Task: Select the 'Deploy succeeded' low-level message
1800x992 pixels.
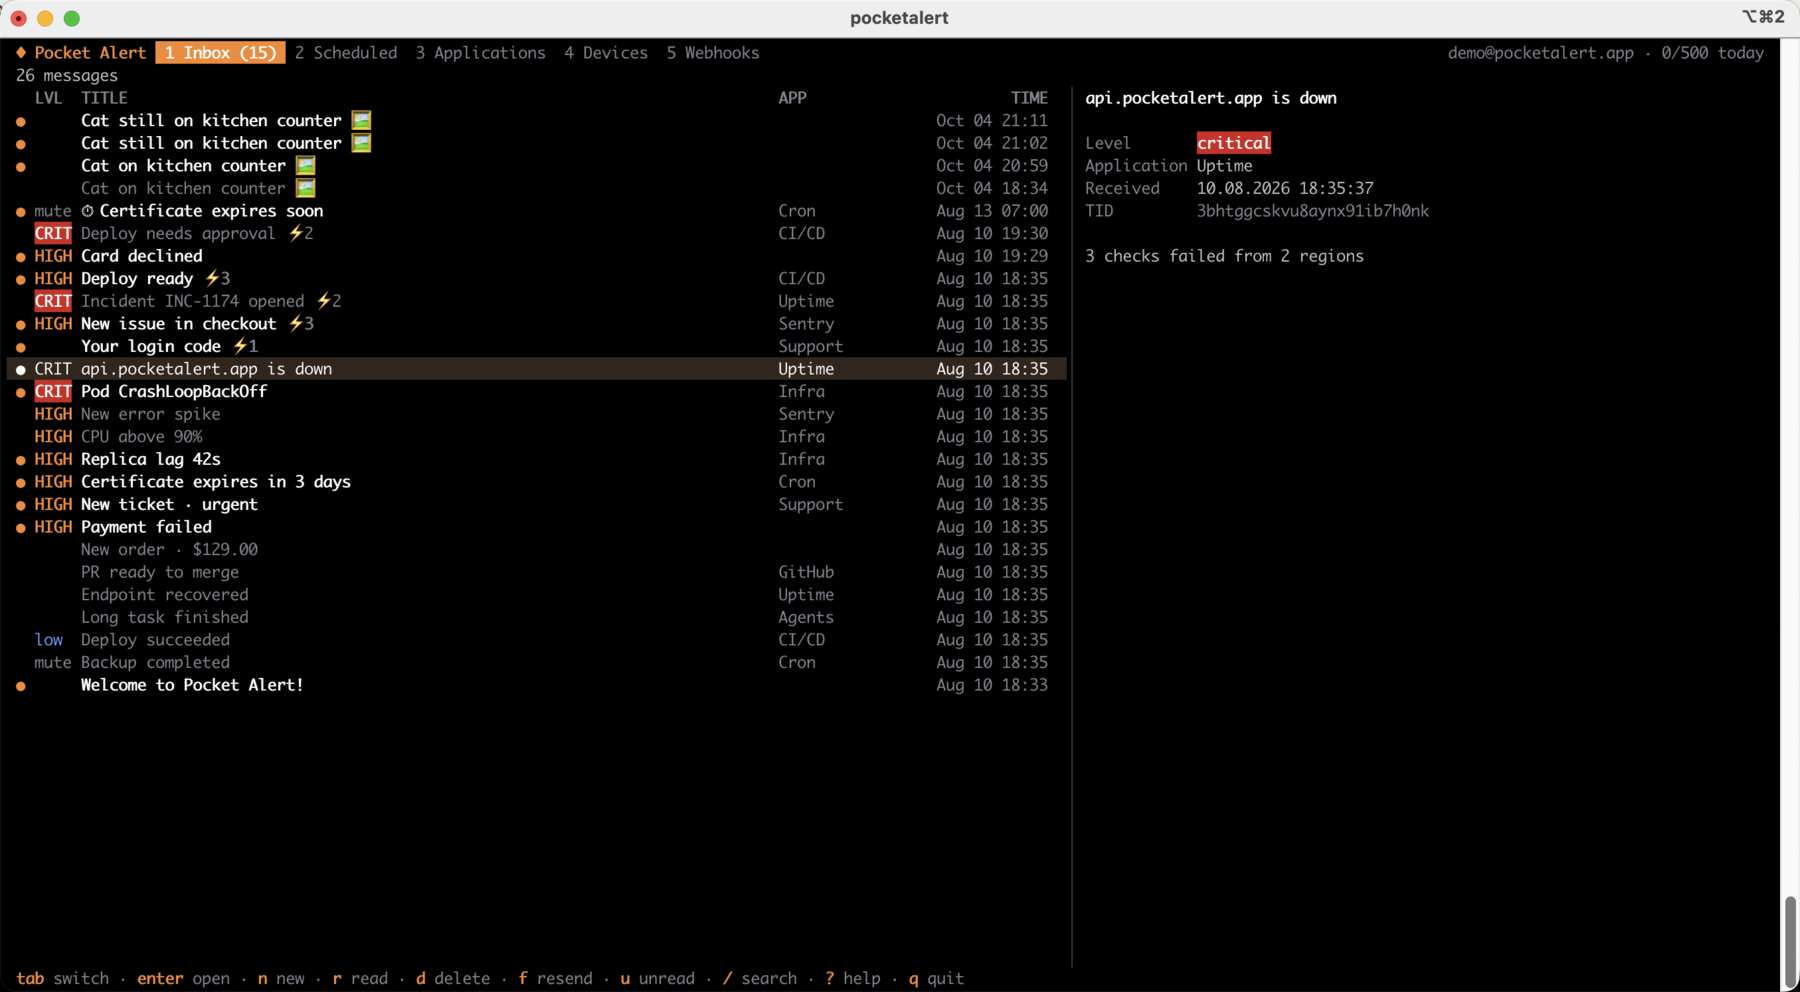Action: pyautogui.click(x=536, y=640)
